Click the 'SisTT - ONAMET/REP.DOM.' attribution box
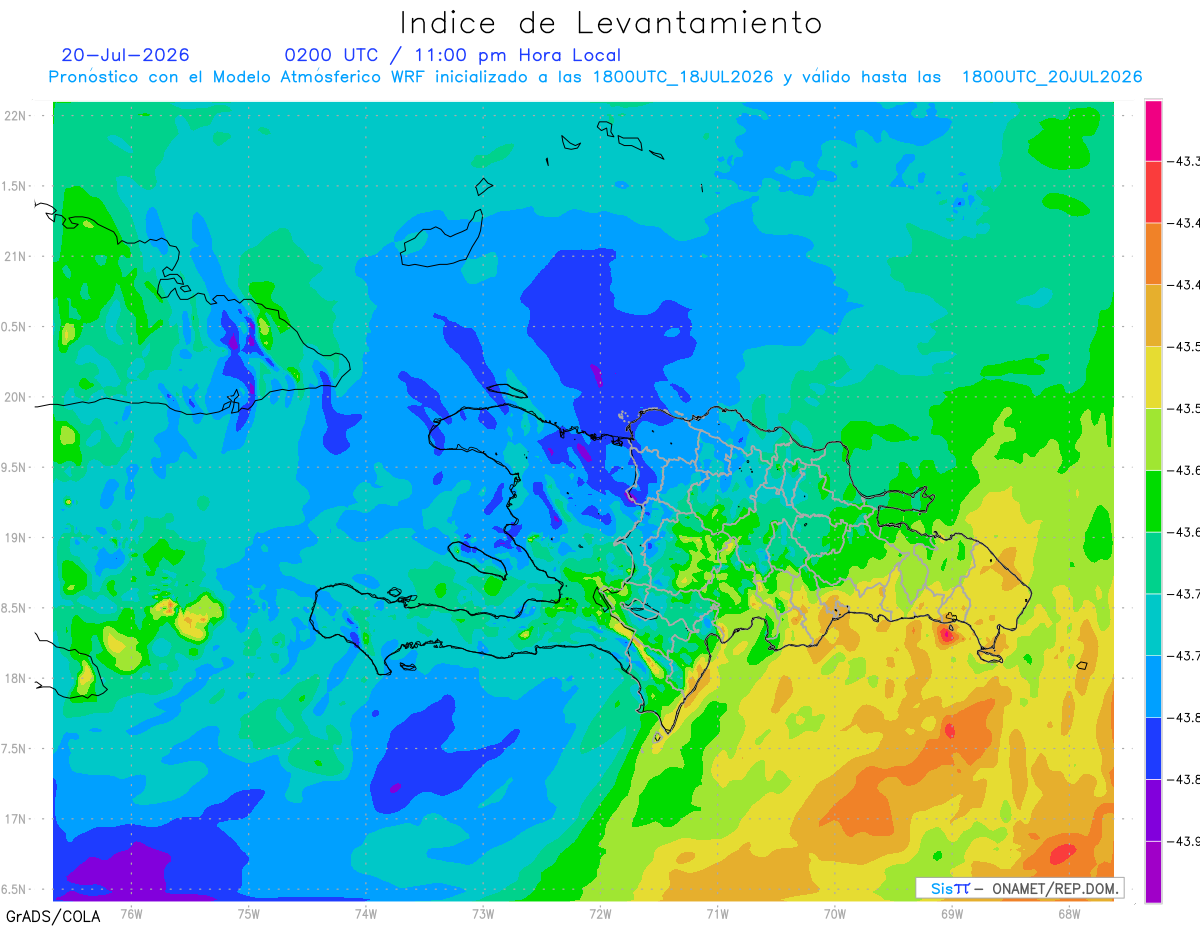This screenshot has height=927, width=1200. tap(1020, 888)
